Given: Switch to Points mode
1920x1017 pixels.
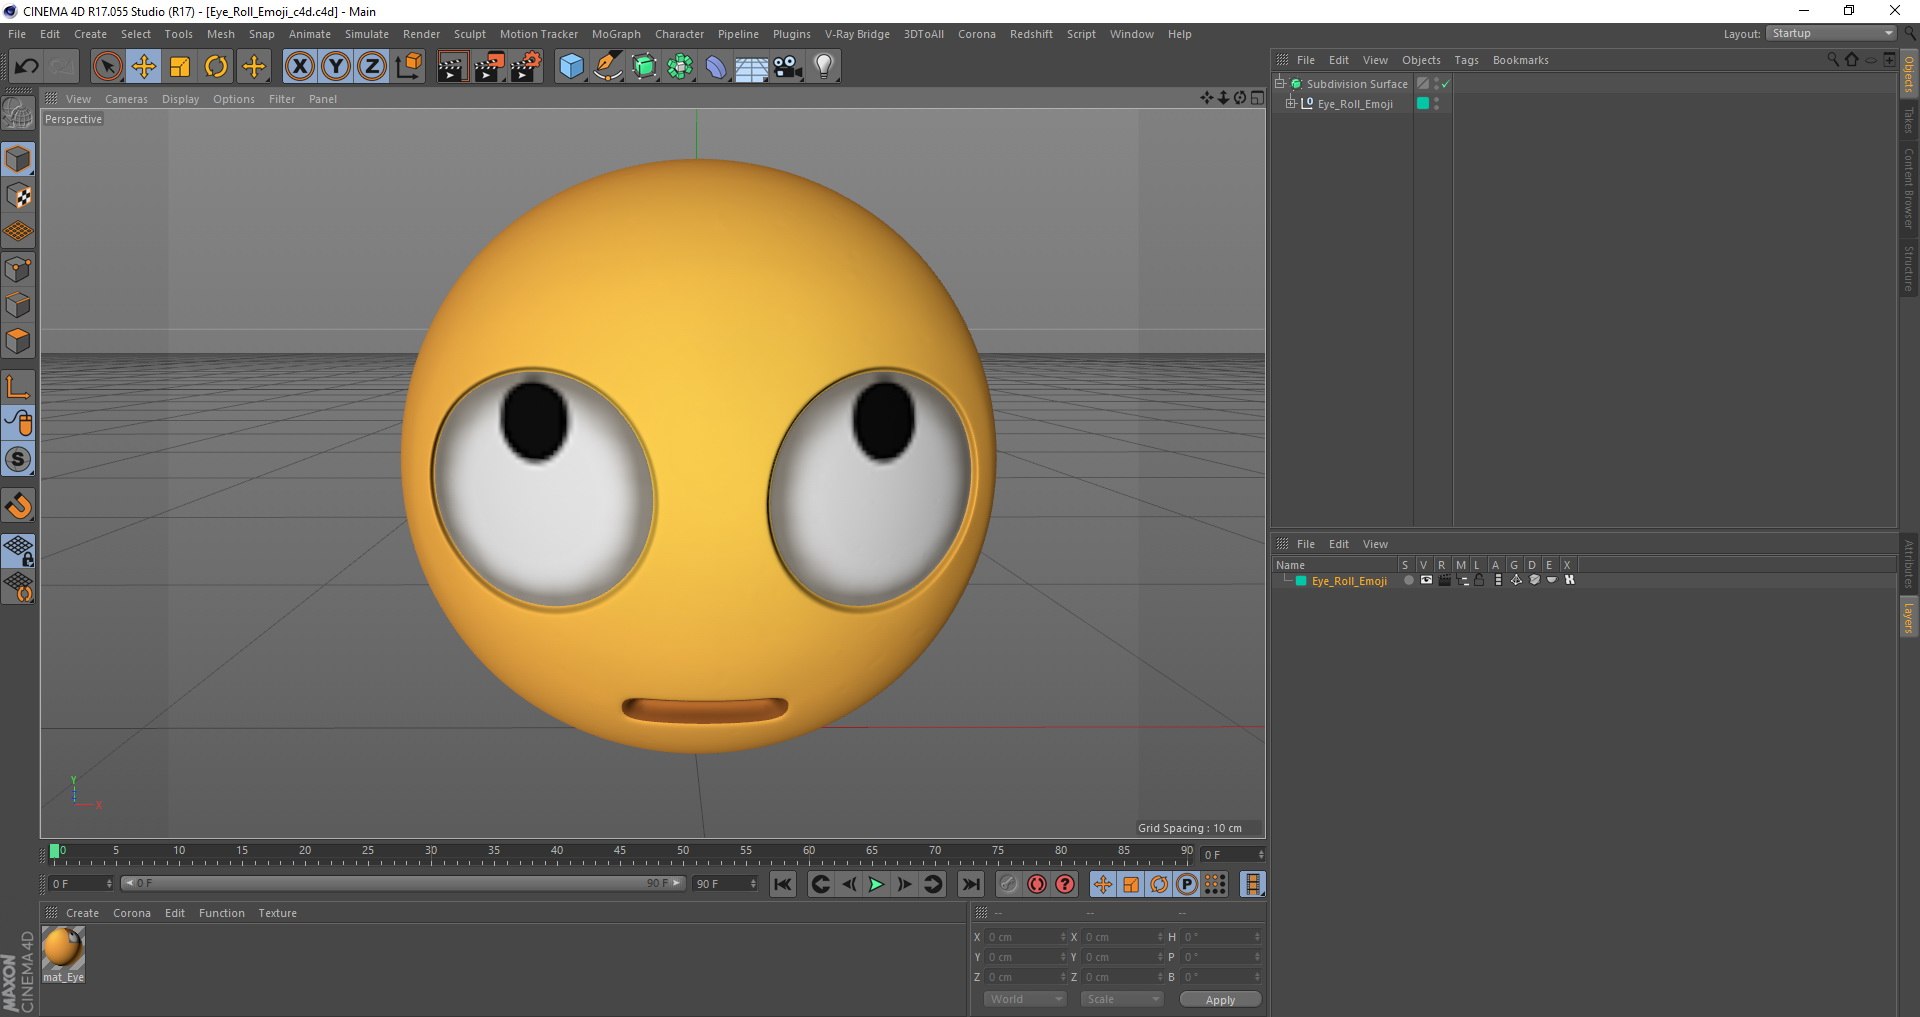Looking at the screenshot, I should pos(18,269).
